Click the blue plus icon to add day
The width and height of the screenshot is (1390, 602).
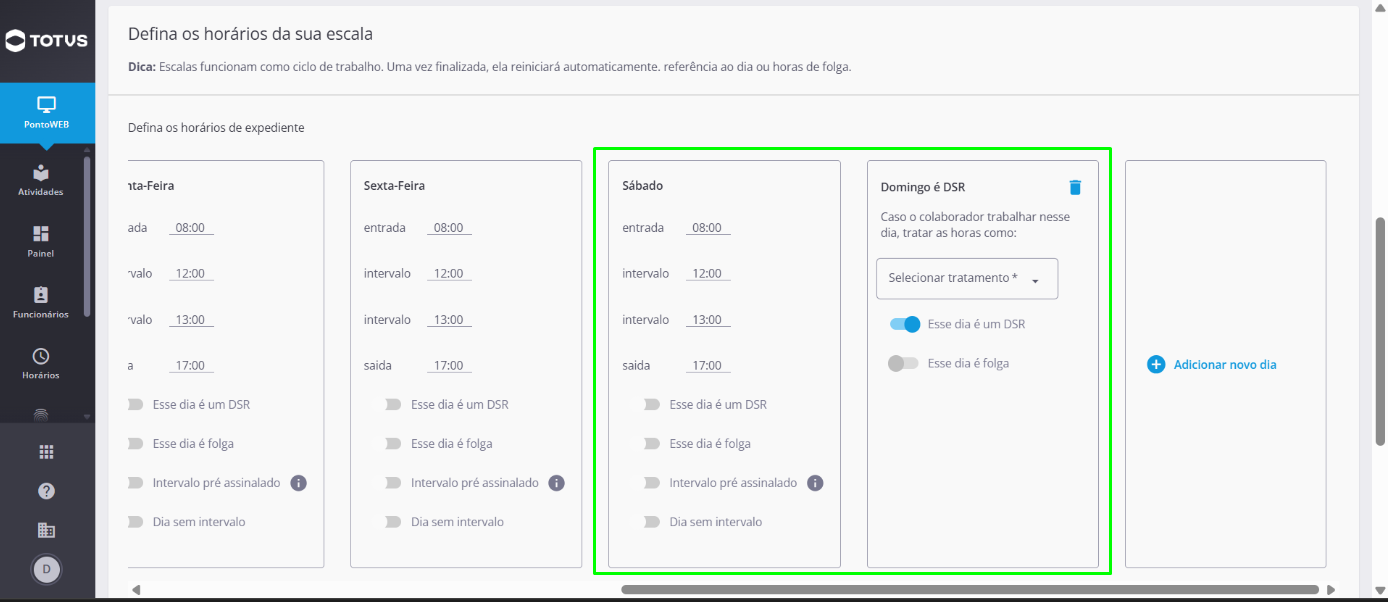(x=1156, y=365)
